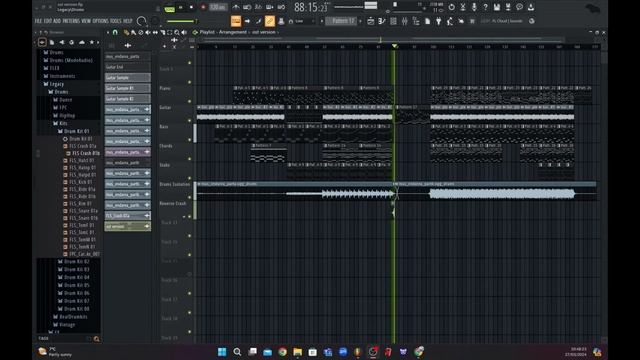The image size is (640, 360).
Task: Switch the pattern/song mode toggle
Action: pyautogui.click(x=169, y=7)
